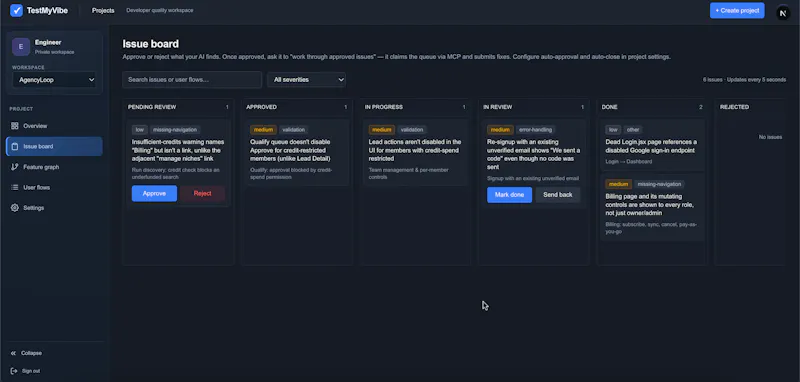Screen dimensions: 800x382
Task: Send back the re-signup issue
Action: 558,195
